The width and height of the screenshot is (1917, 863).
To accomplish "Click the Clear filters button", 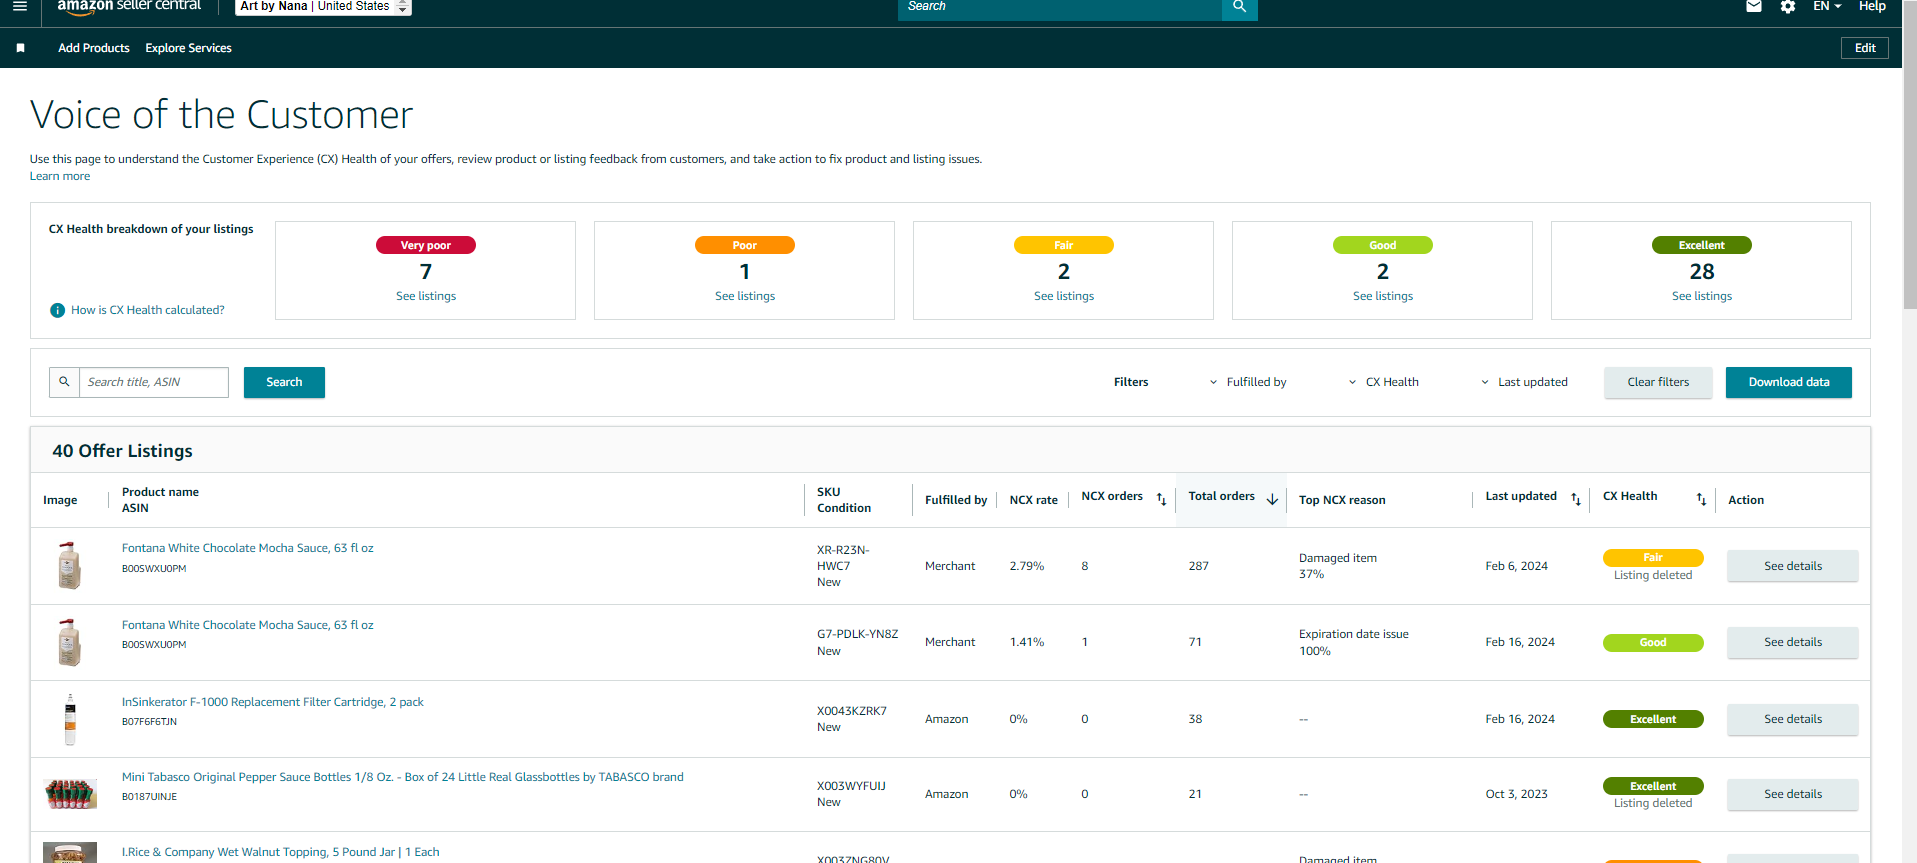I will 1658,382.
